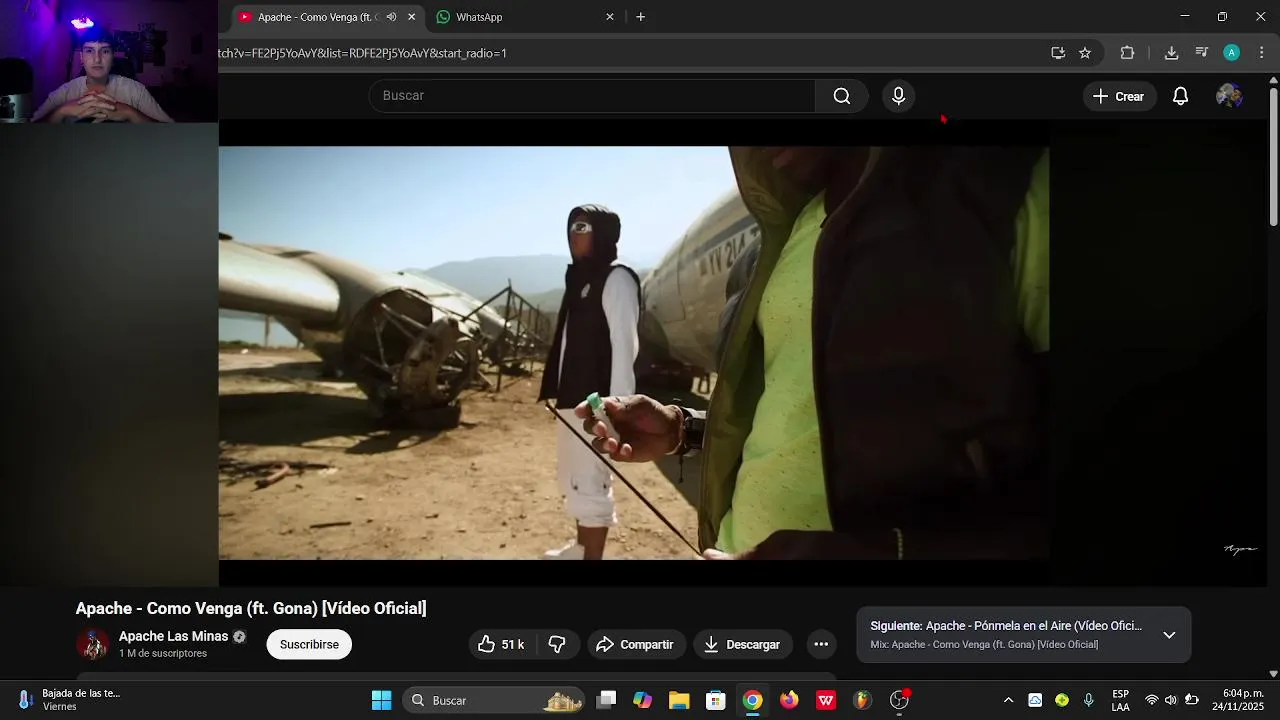Click the system tray volume icon

coord(1171,700)
